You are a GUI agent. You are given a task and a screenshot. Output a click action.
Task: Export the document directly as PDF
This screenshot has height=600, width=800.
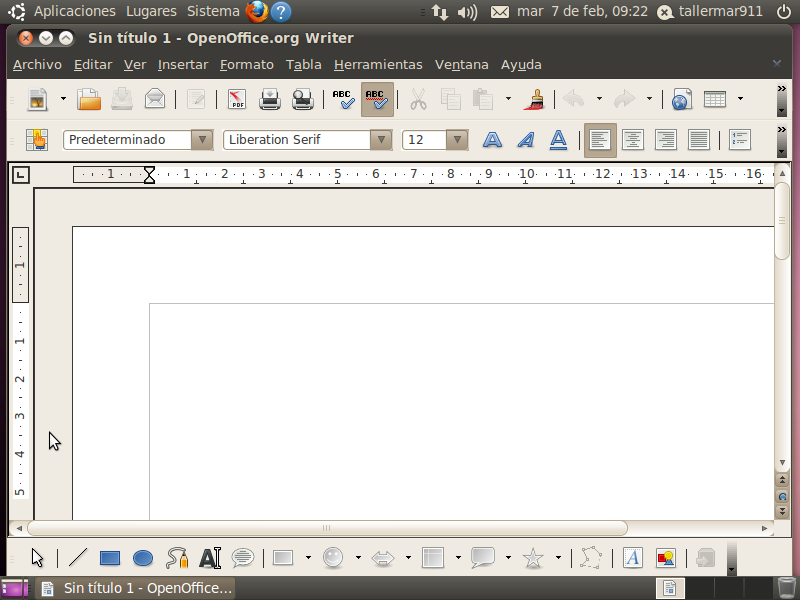click(x=237, y=99)
